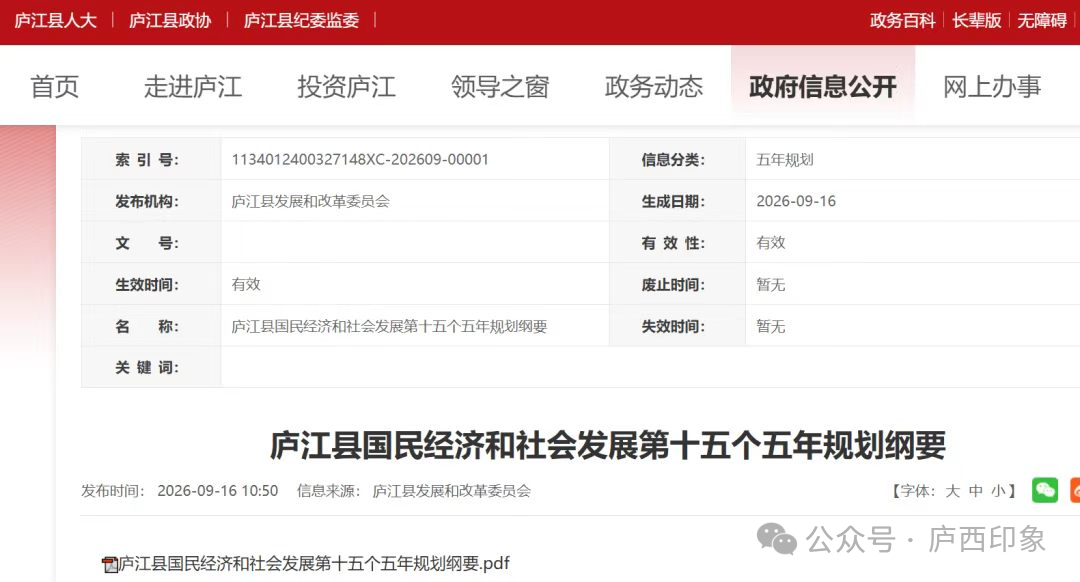Click the generation date 2026-09-16
The height and width of the screenshot is (582, 1080).
796,201
